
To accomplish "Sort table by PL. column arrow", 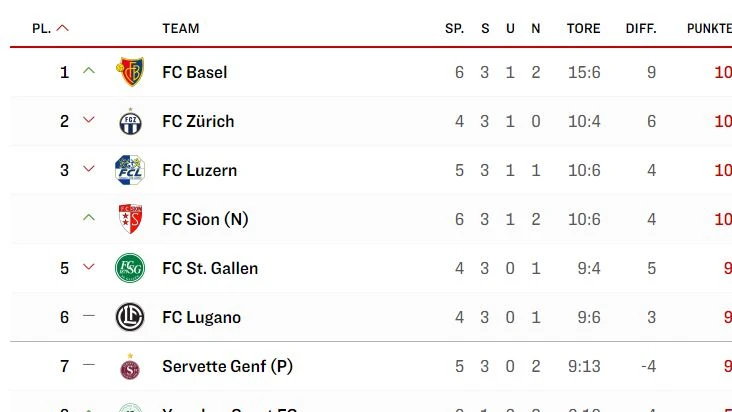I will click(x=63, y=29).
